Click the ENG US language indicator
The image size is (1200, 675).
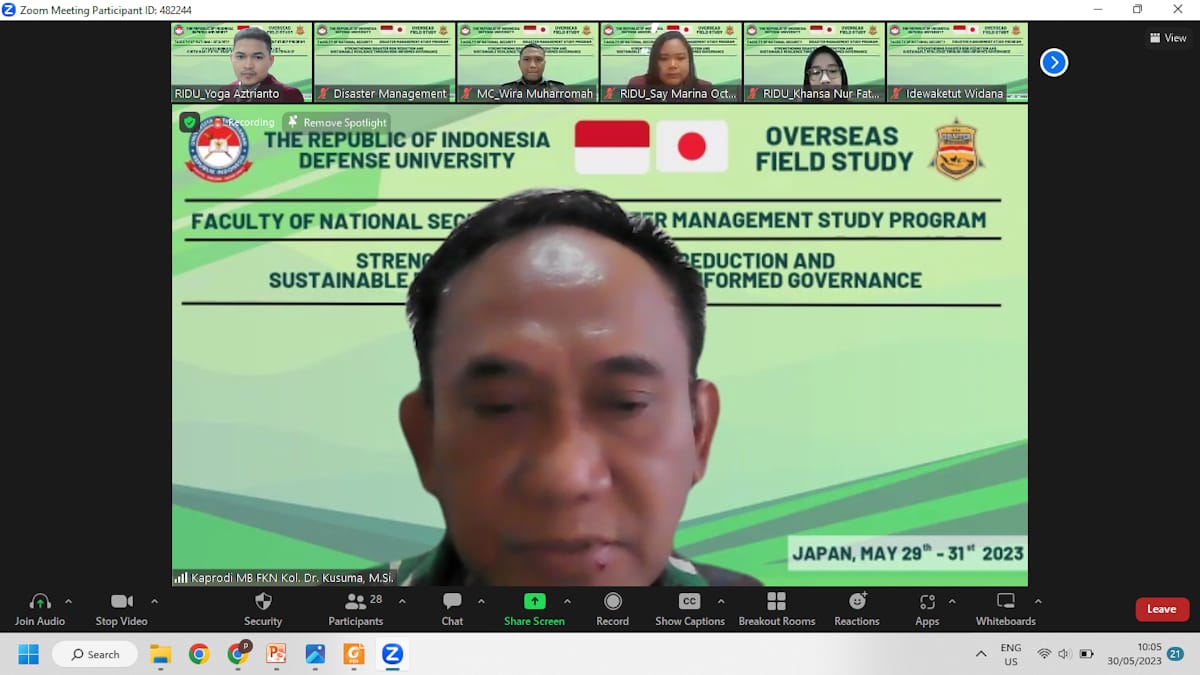[1011, 654]
